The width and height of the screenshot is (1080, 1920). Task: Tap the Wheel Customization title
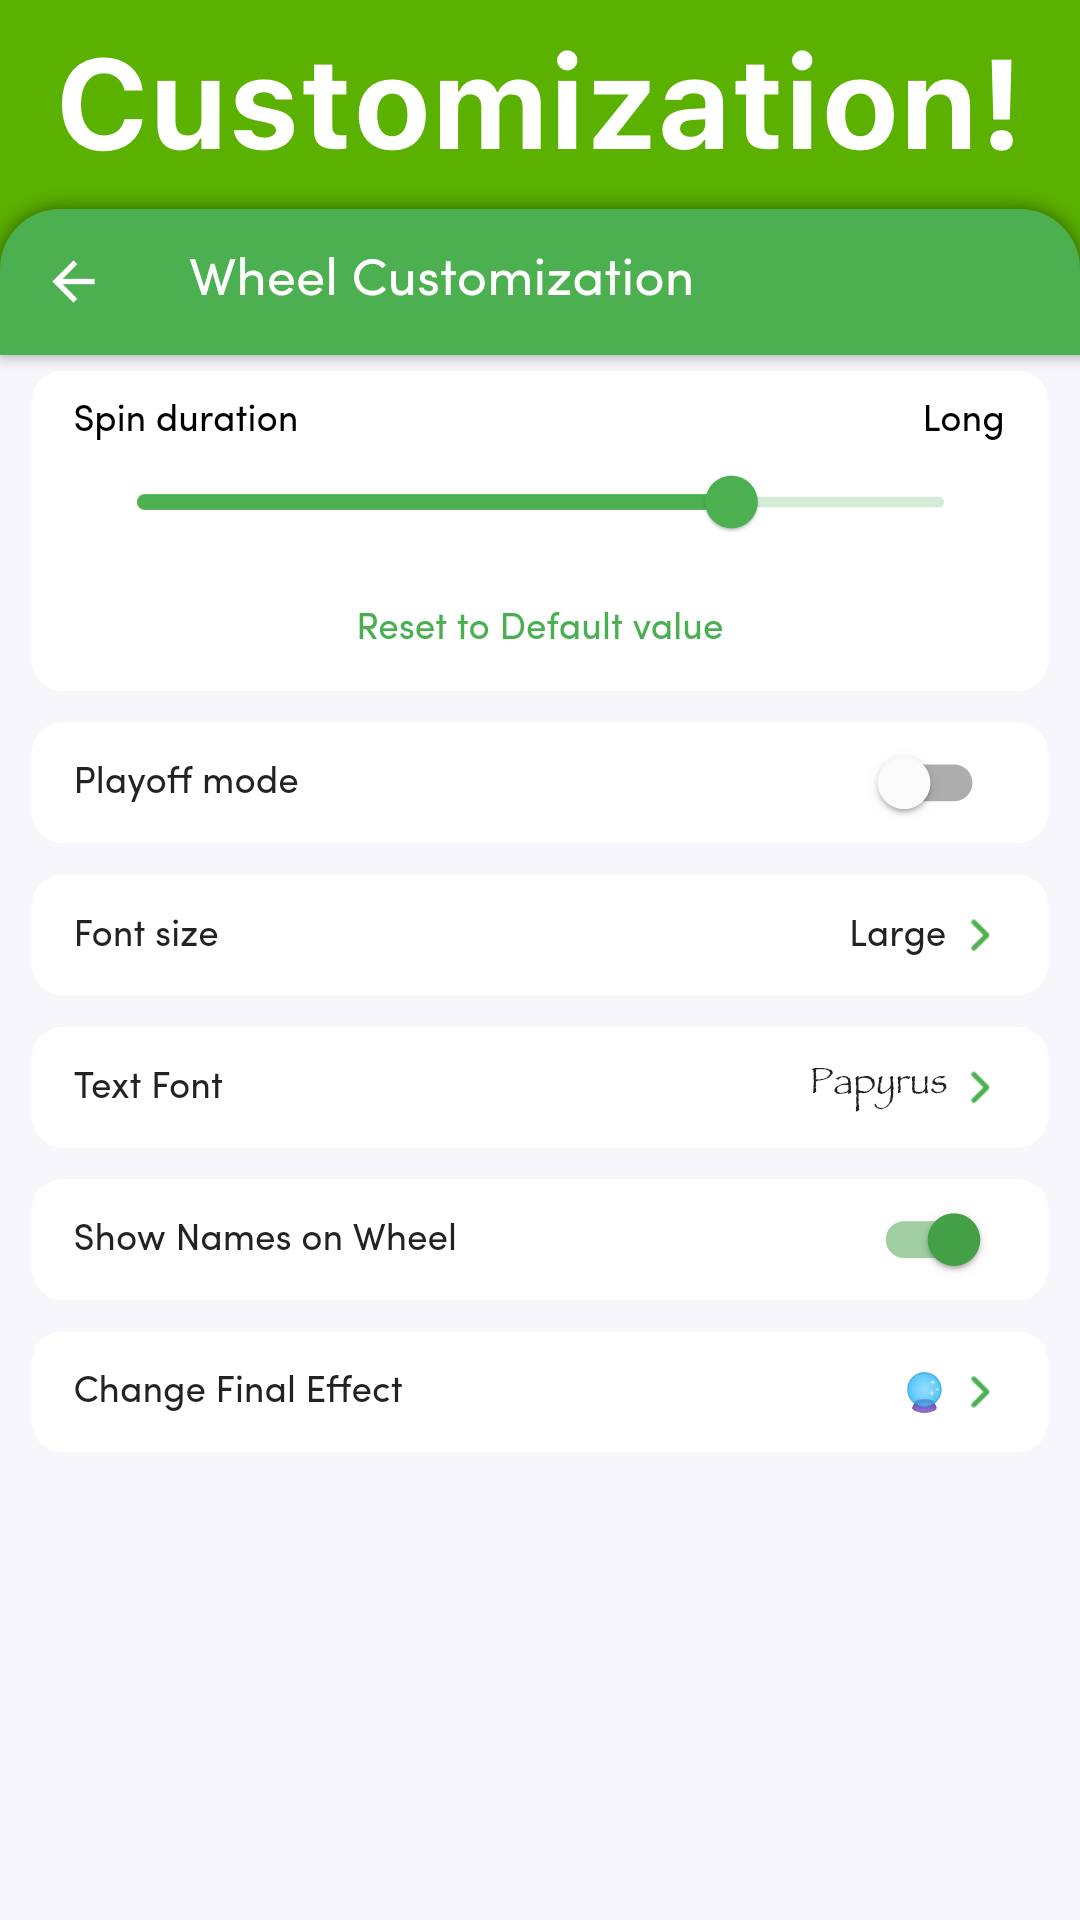tap(442, 278)
